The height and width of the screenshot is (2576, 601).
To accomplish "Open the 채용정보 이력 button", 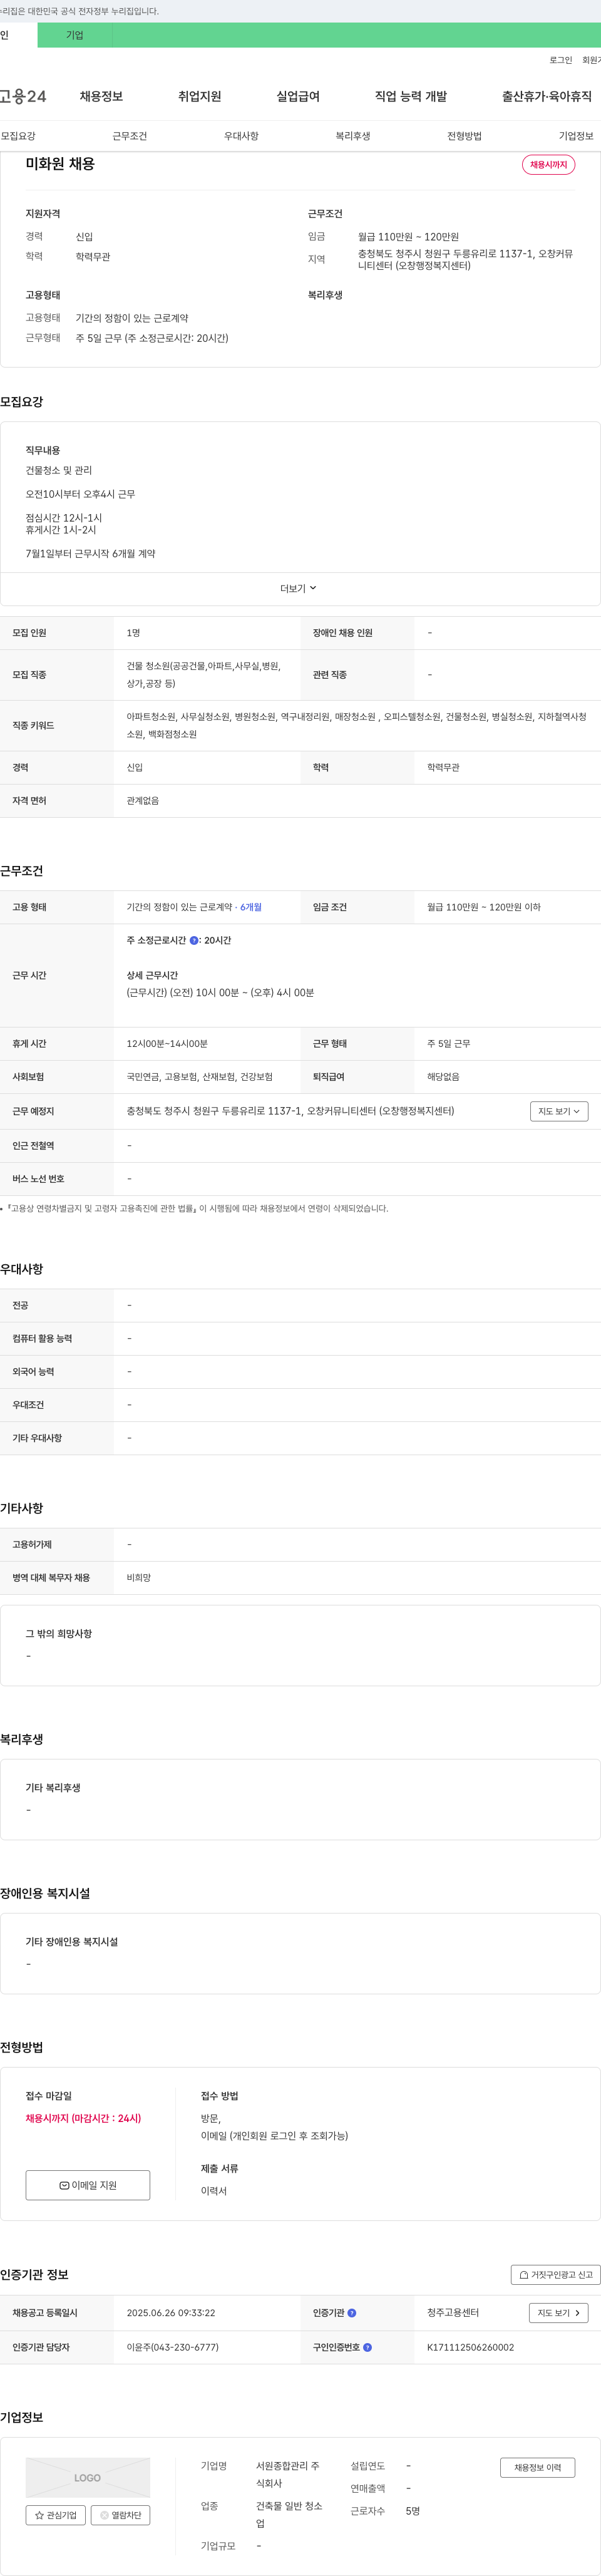I will click(538, 2468).
